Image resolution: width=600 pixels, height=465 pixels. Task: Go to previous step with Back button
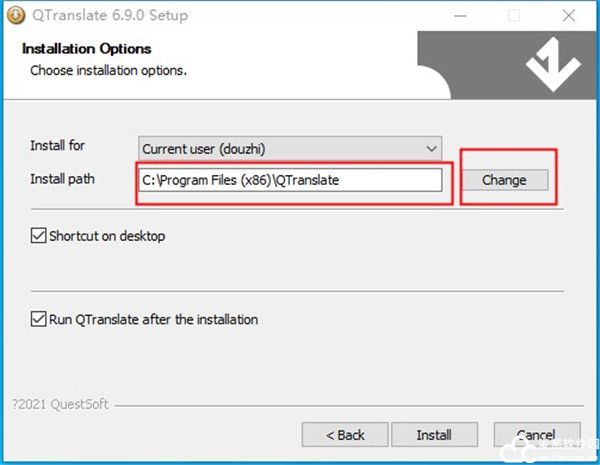(x=345, y=435)
